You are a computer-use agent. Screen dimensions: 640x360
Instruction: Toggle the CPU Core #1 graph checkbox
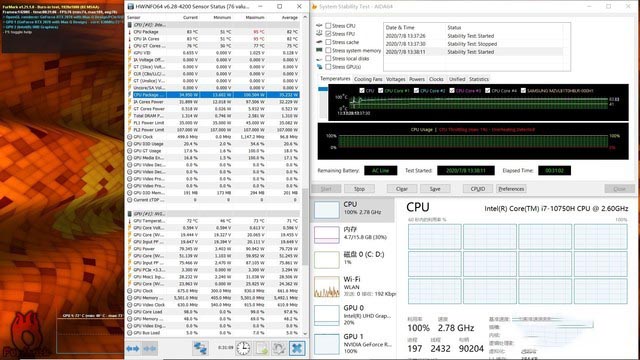(380, 91)
